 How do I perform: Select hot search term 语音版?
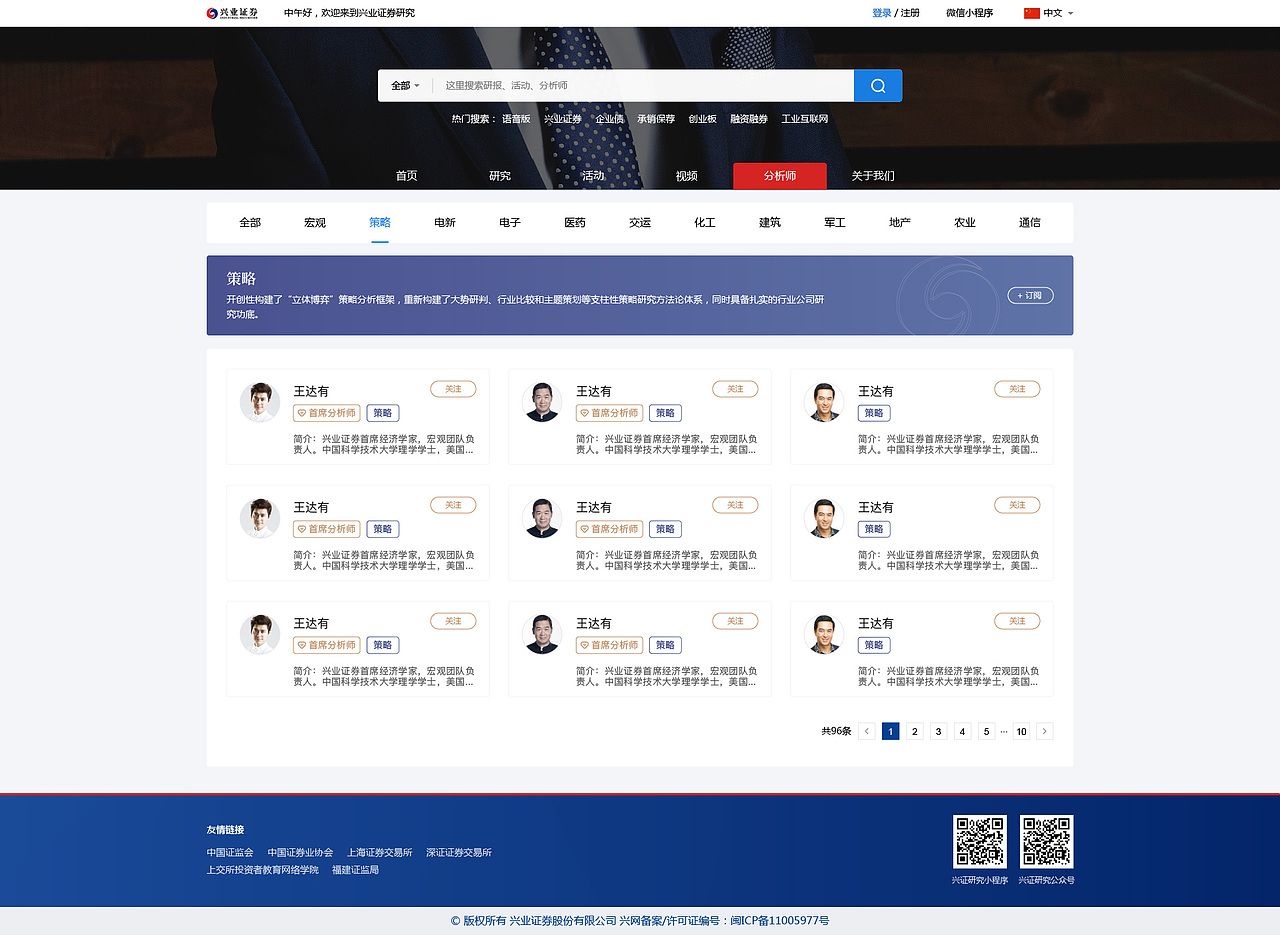(516, 119)
